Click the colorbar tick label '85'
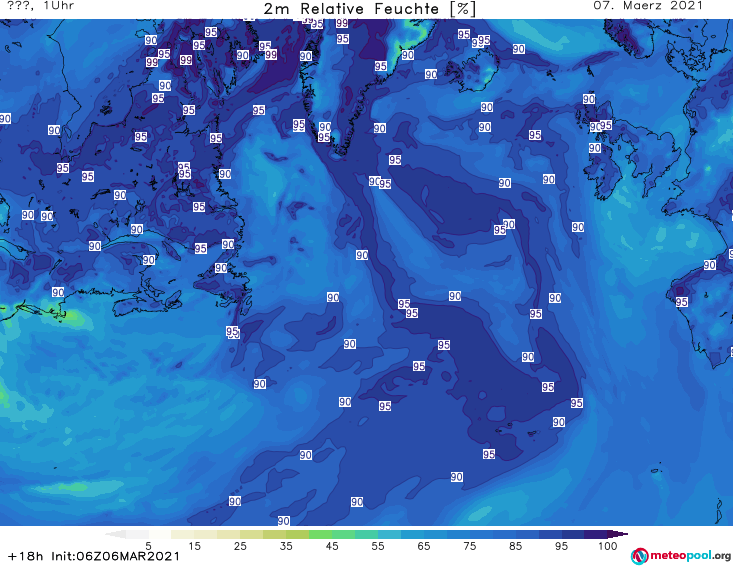 coord(515,546)
